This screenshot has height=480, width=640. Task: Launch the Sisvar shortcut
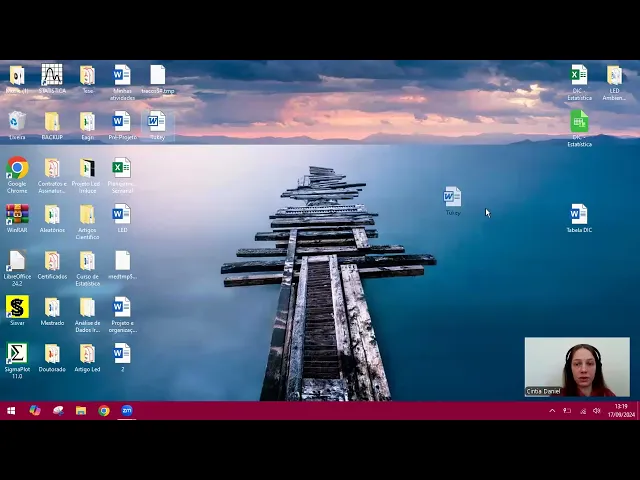click(17, 311)
